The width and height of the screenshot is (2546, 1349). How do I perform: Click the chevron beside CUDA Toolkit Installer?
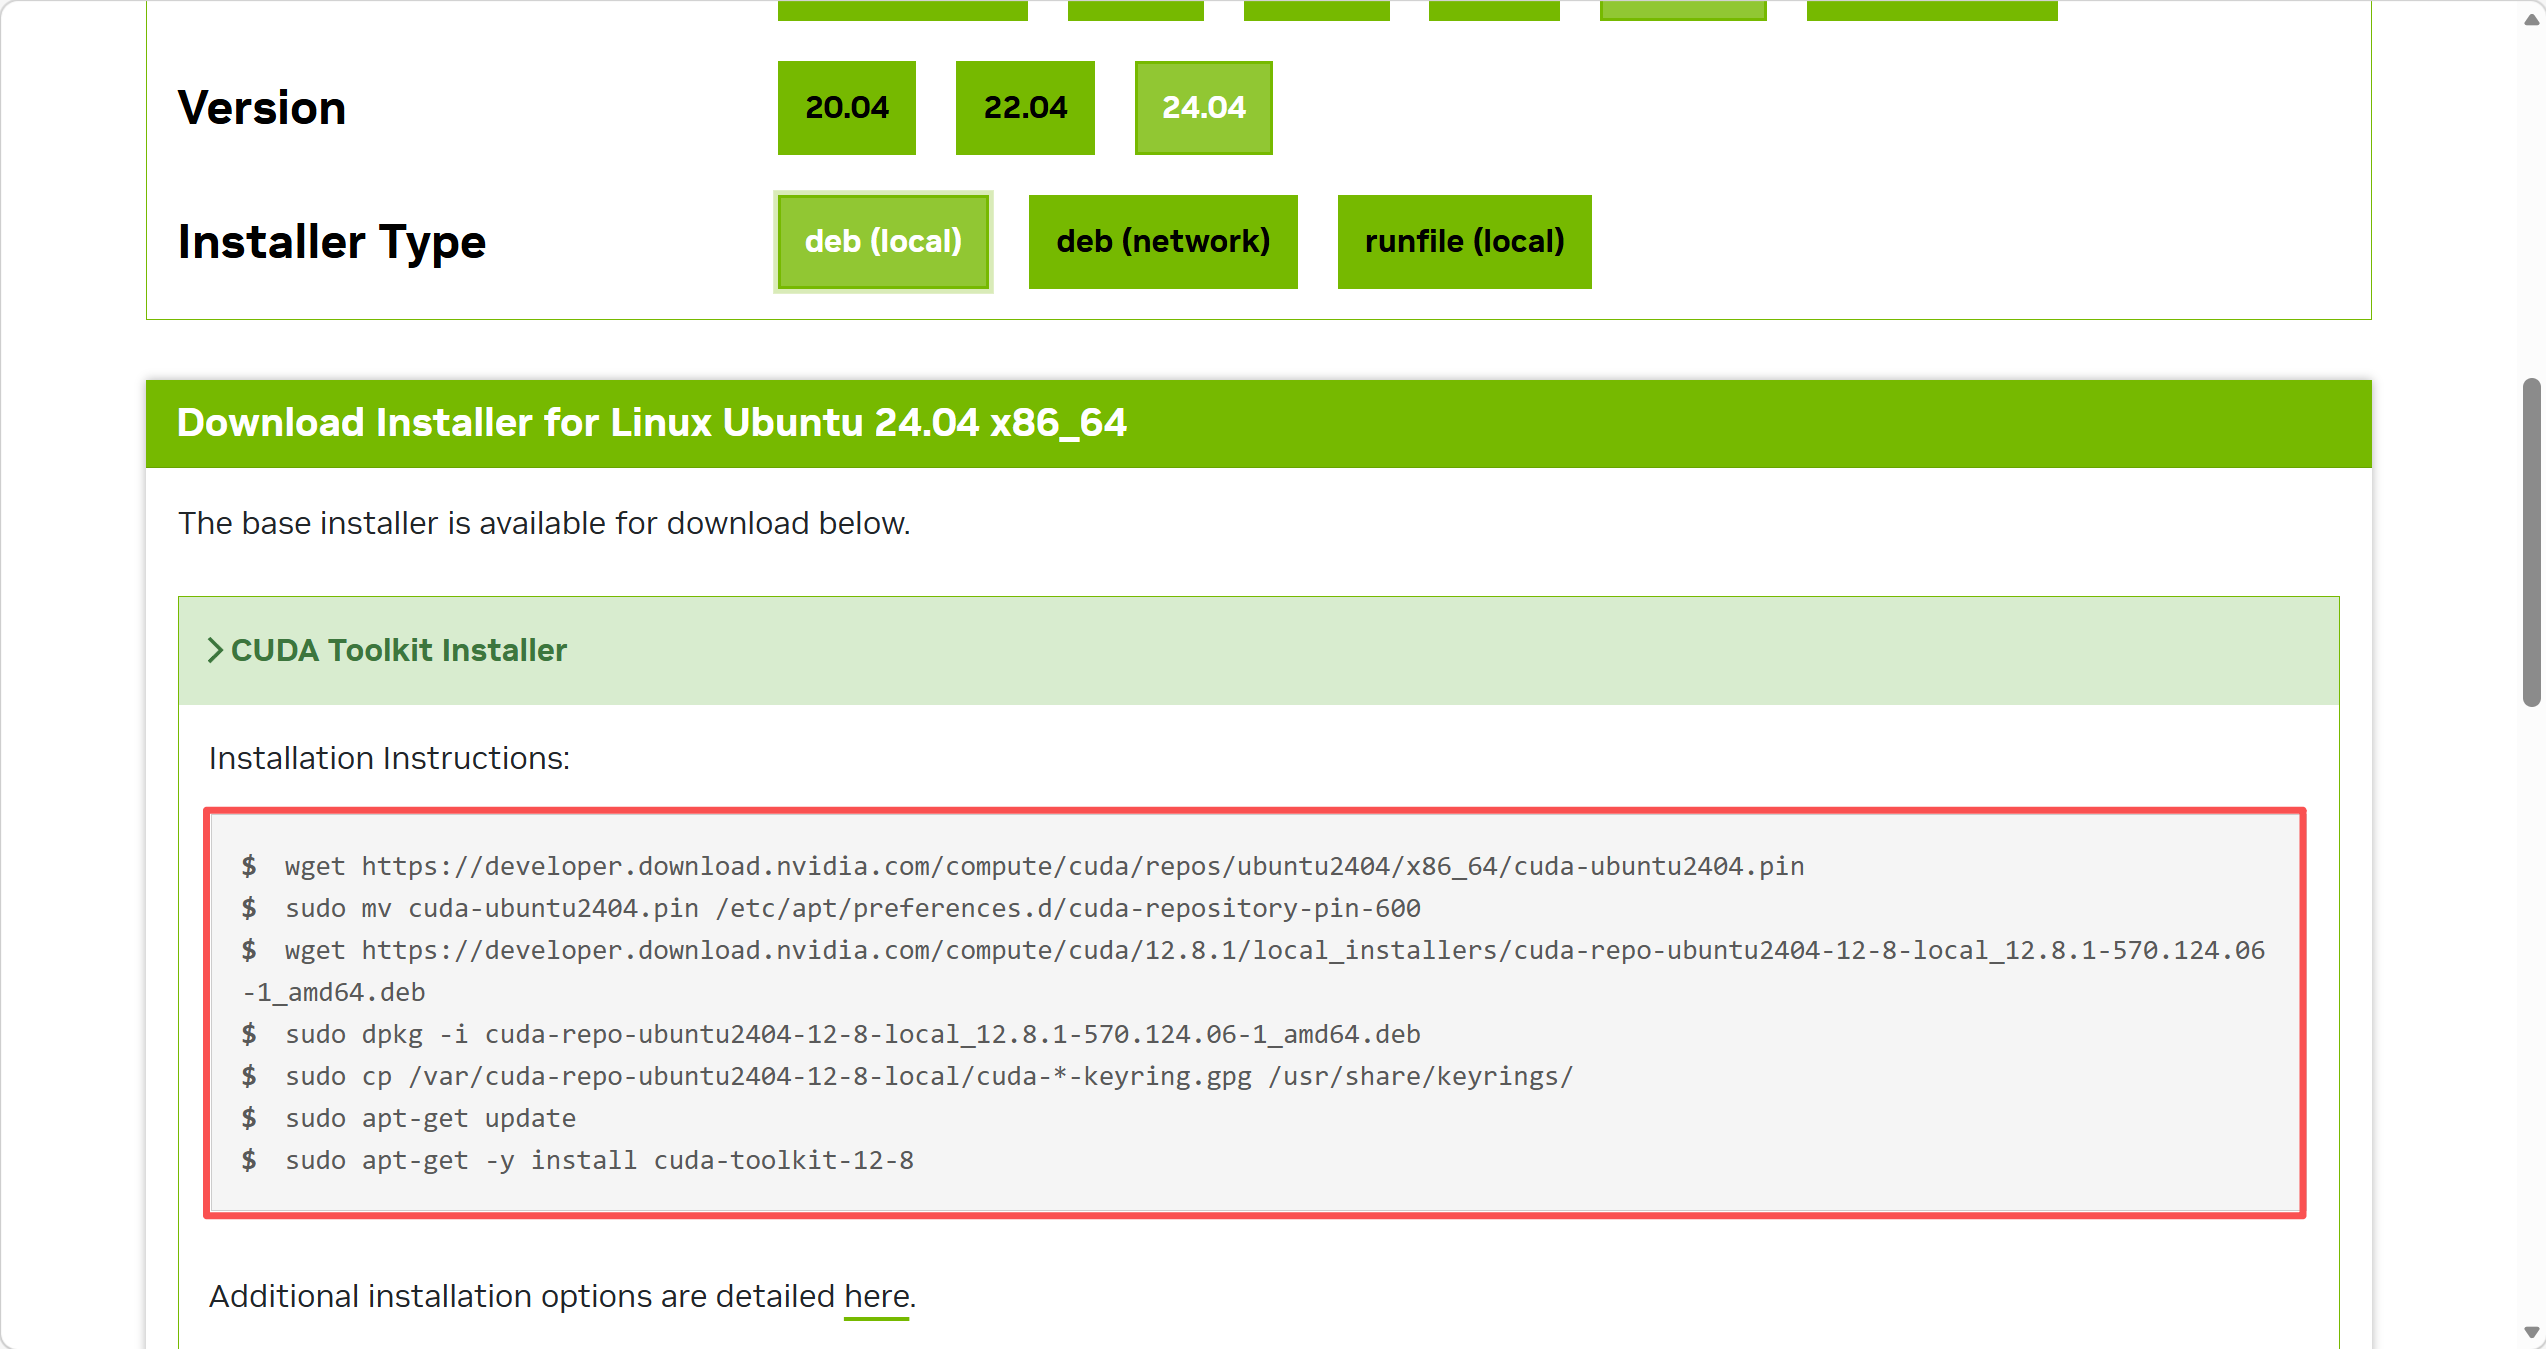pos(214,651)
